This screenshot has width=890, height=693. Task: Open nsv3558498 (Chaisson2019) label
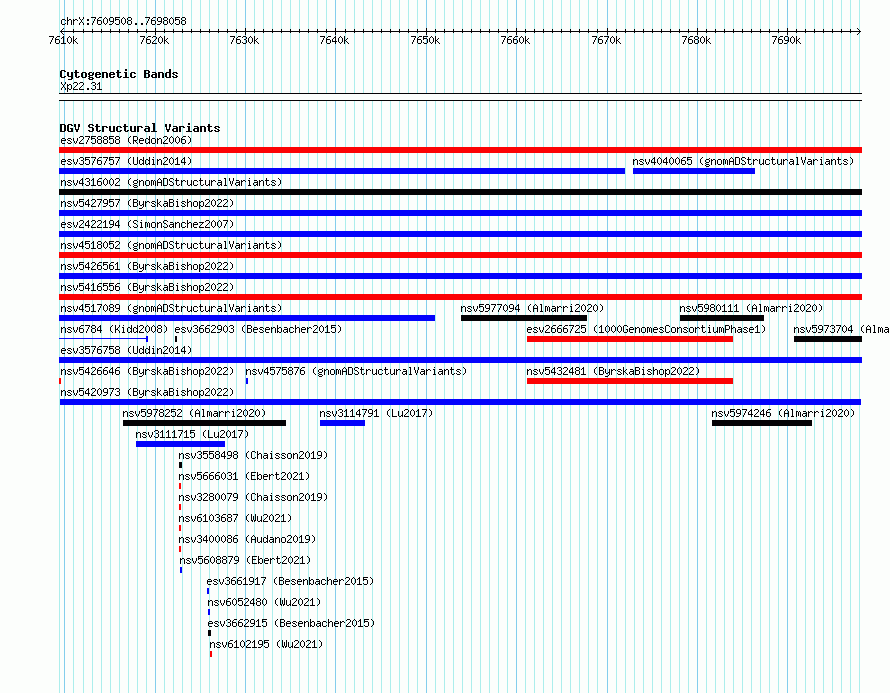[253, 455]
